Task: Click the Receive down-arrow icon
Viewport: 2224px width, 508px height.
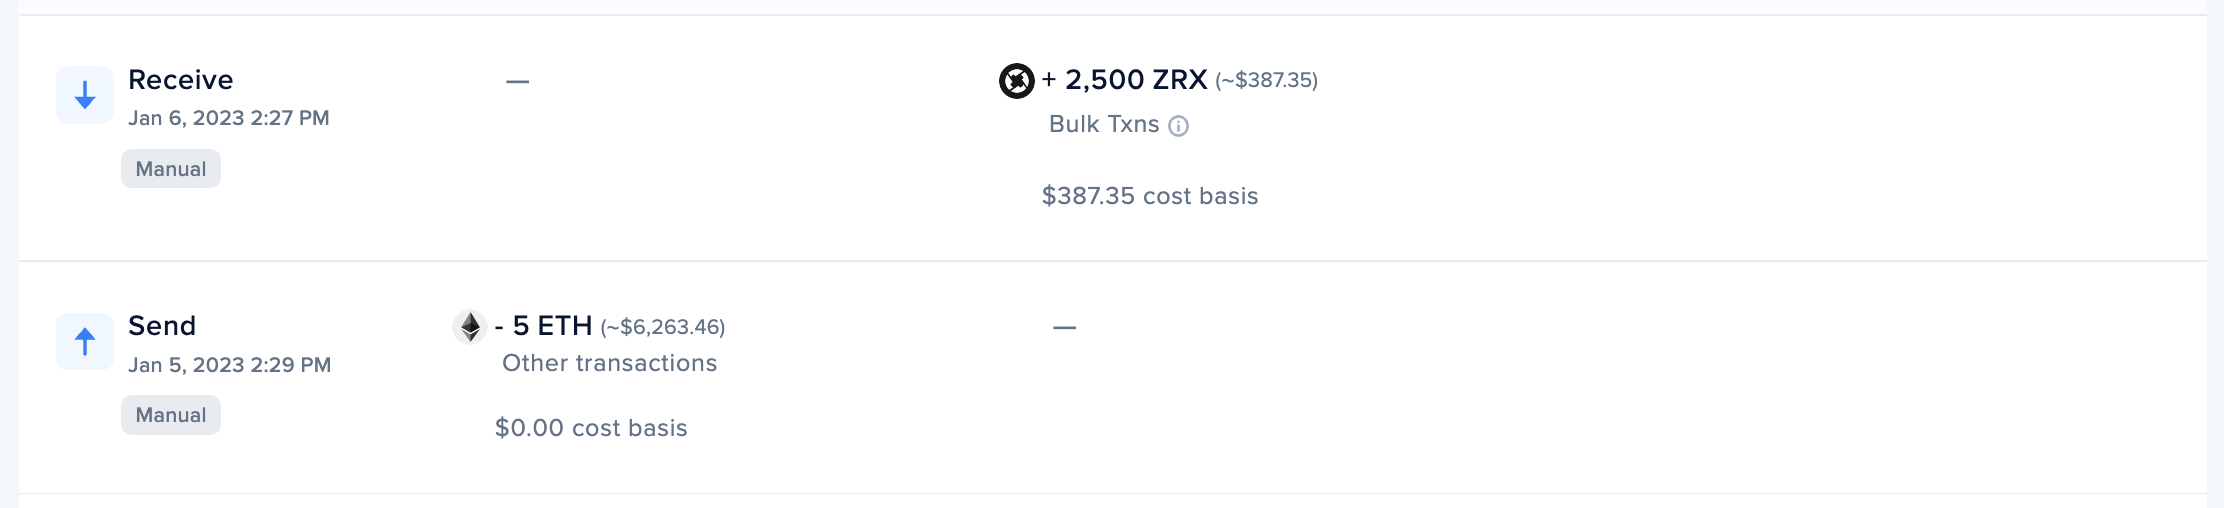Action: pos(85,95)
